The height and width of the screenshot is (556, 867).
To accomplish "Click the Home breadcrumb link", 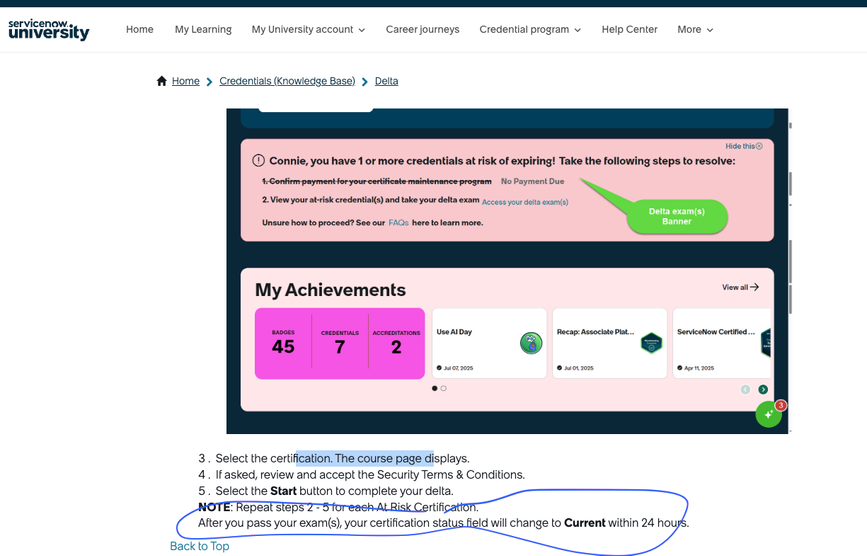I will click(185, 81).
